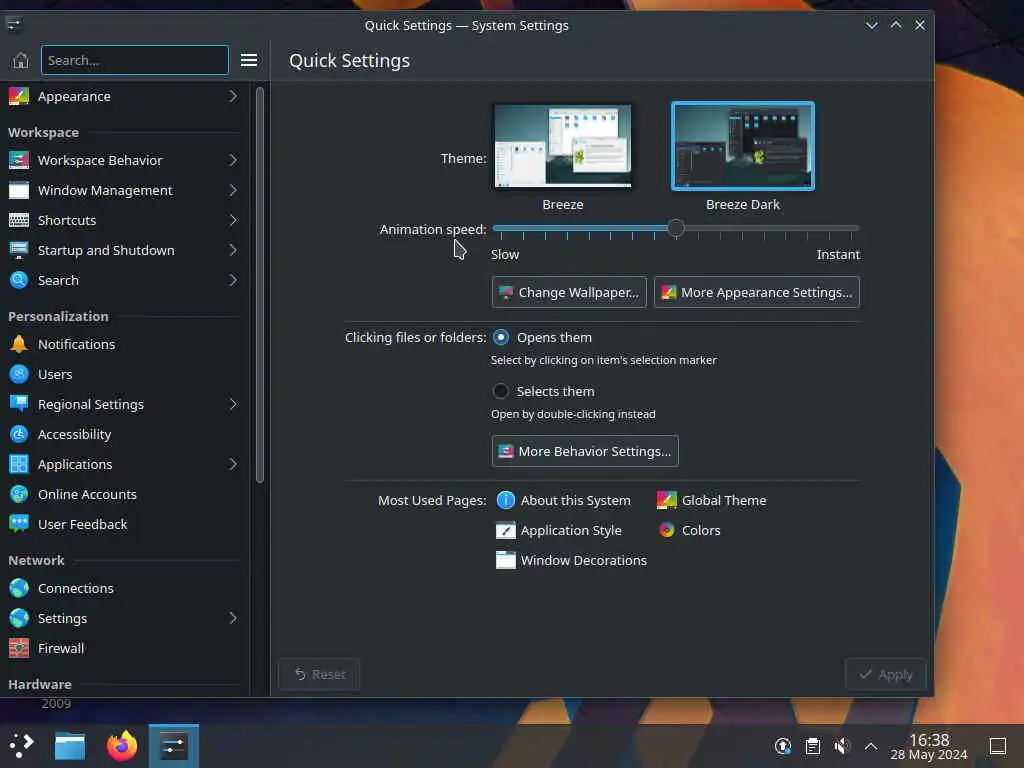Open the Users settings page
The width and height of the screenshot is (1024, 768).
click(124, 374)
